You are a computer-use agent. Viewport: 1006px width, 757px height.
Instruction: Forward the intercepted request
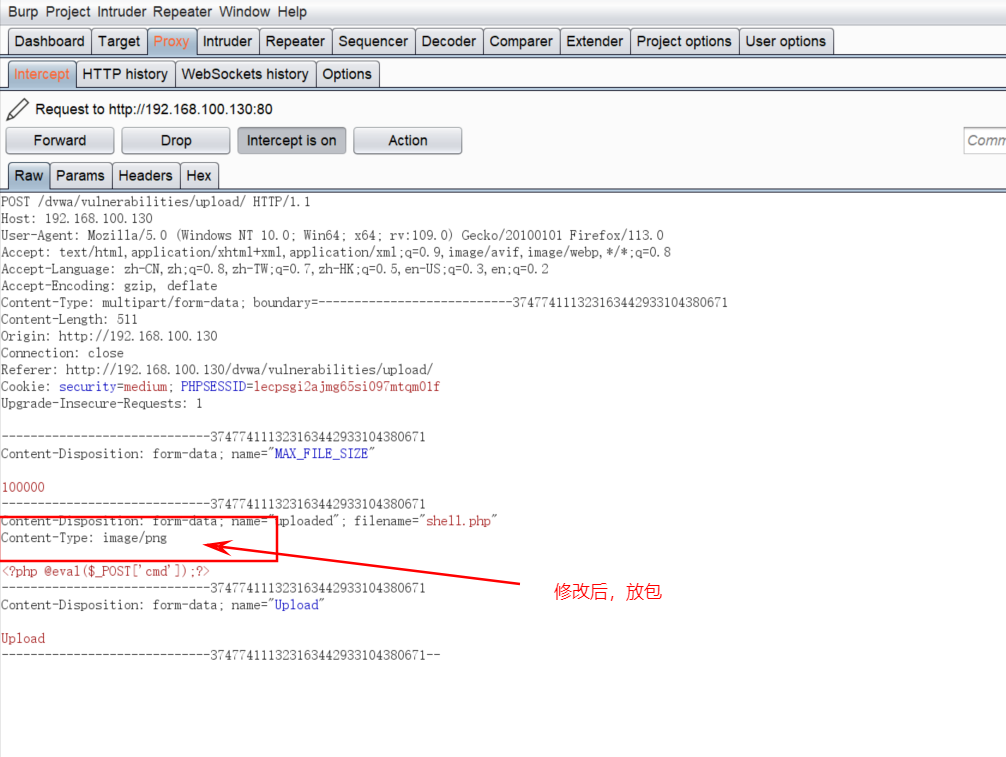(x=60, y=140)
